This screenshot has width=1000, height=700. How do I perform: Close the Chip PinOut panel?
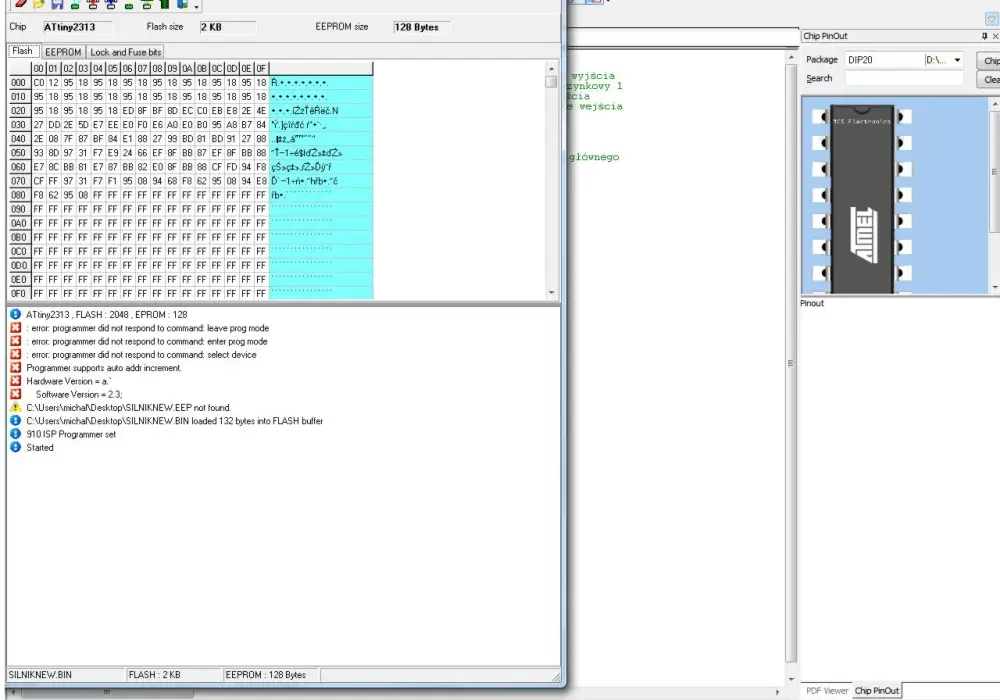coord(995,36)
